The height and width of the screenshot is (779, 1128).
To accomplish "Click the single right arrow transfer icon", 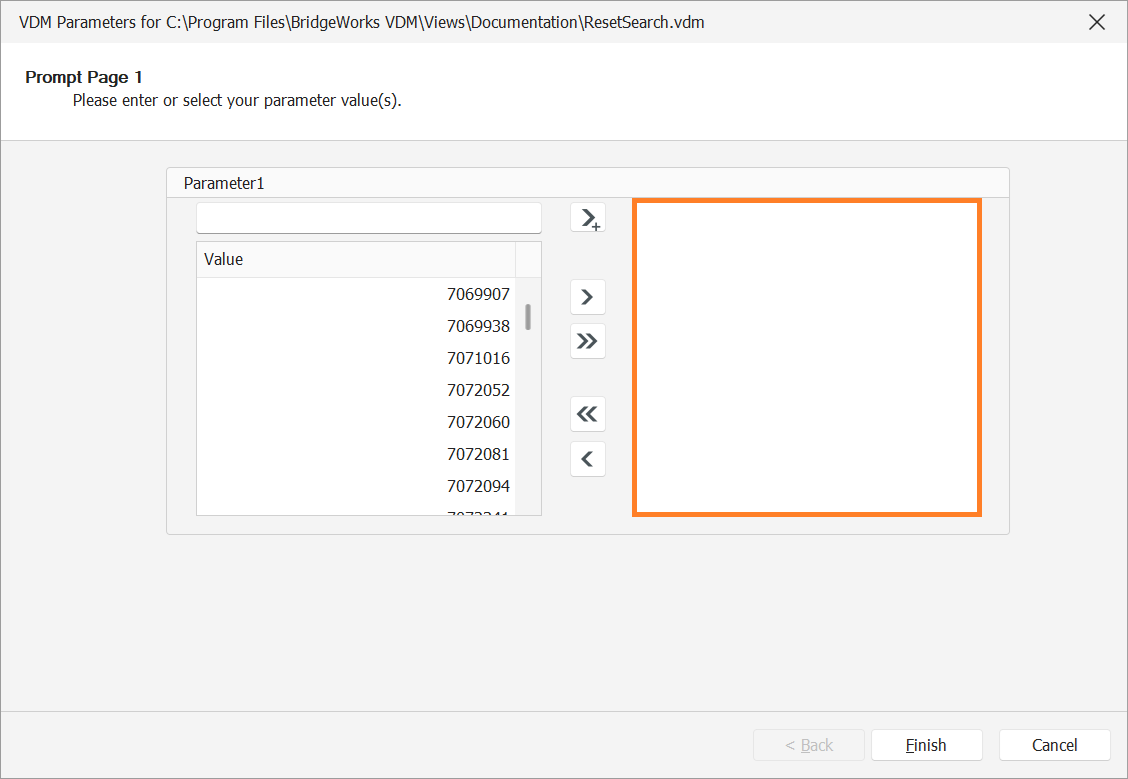I will [587, 297].
